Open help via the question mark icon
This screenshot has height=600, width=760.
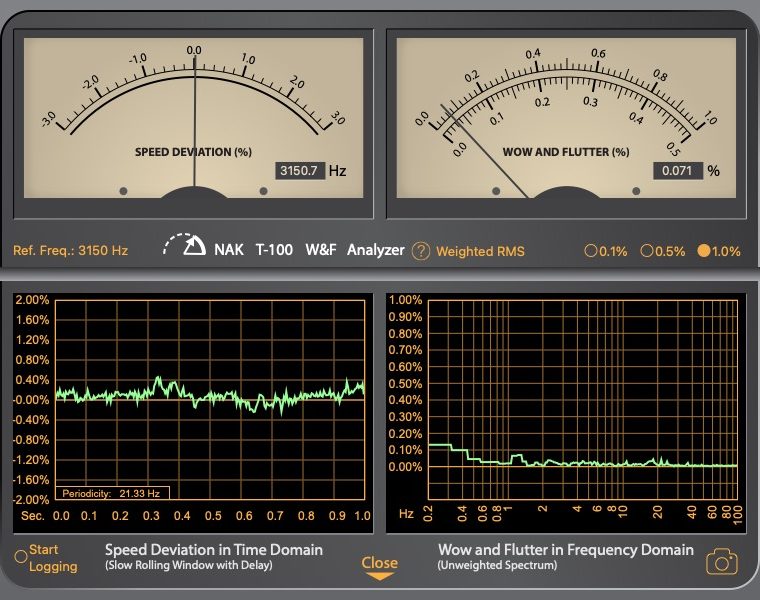pyautogui.click(x=421, y=251)
